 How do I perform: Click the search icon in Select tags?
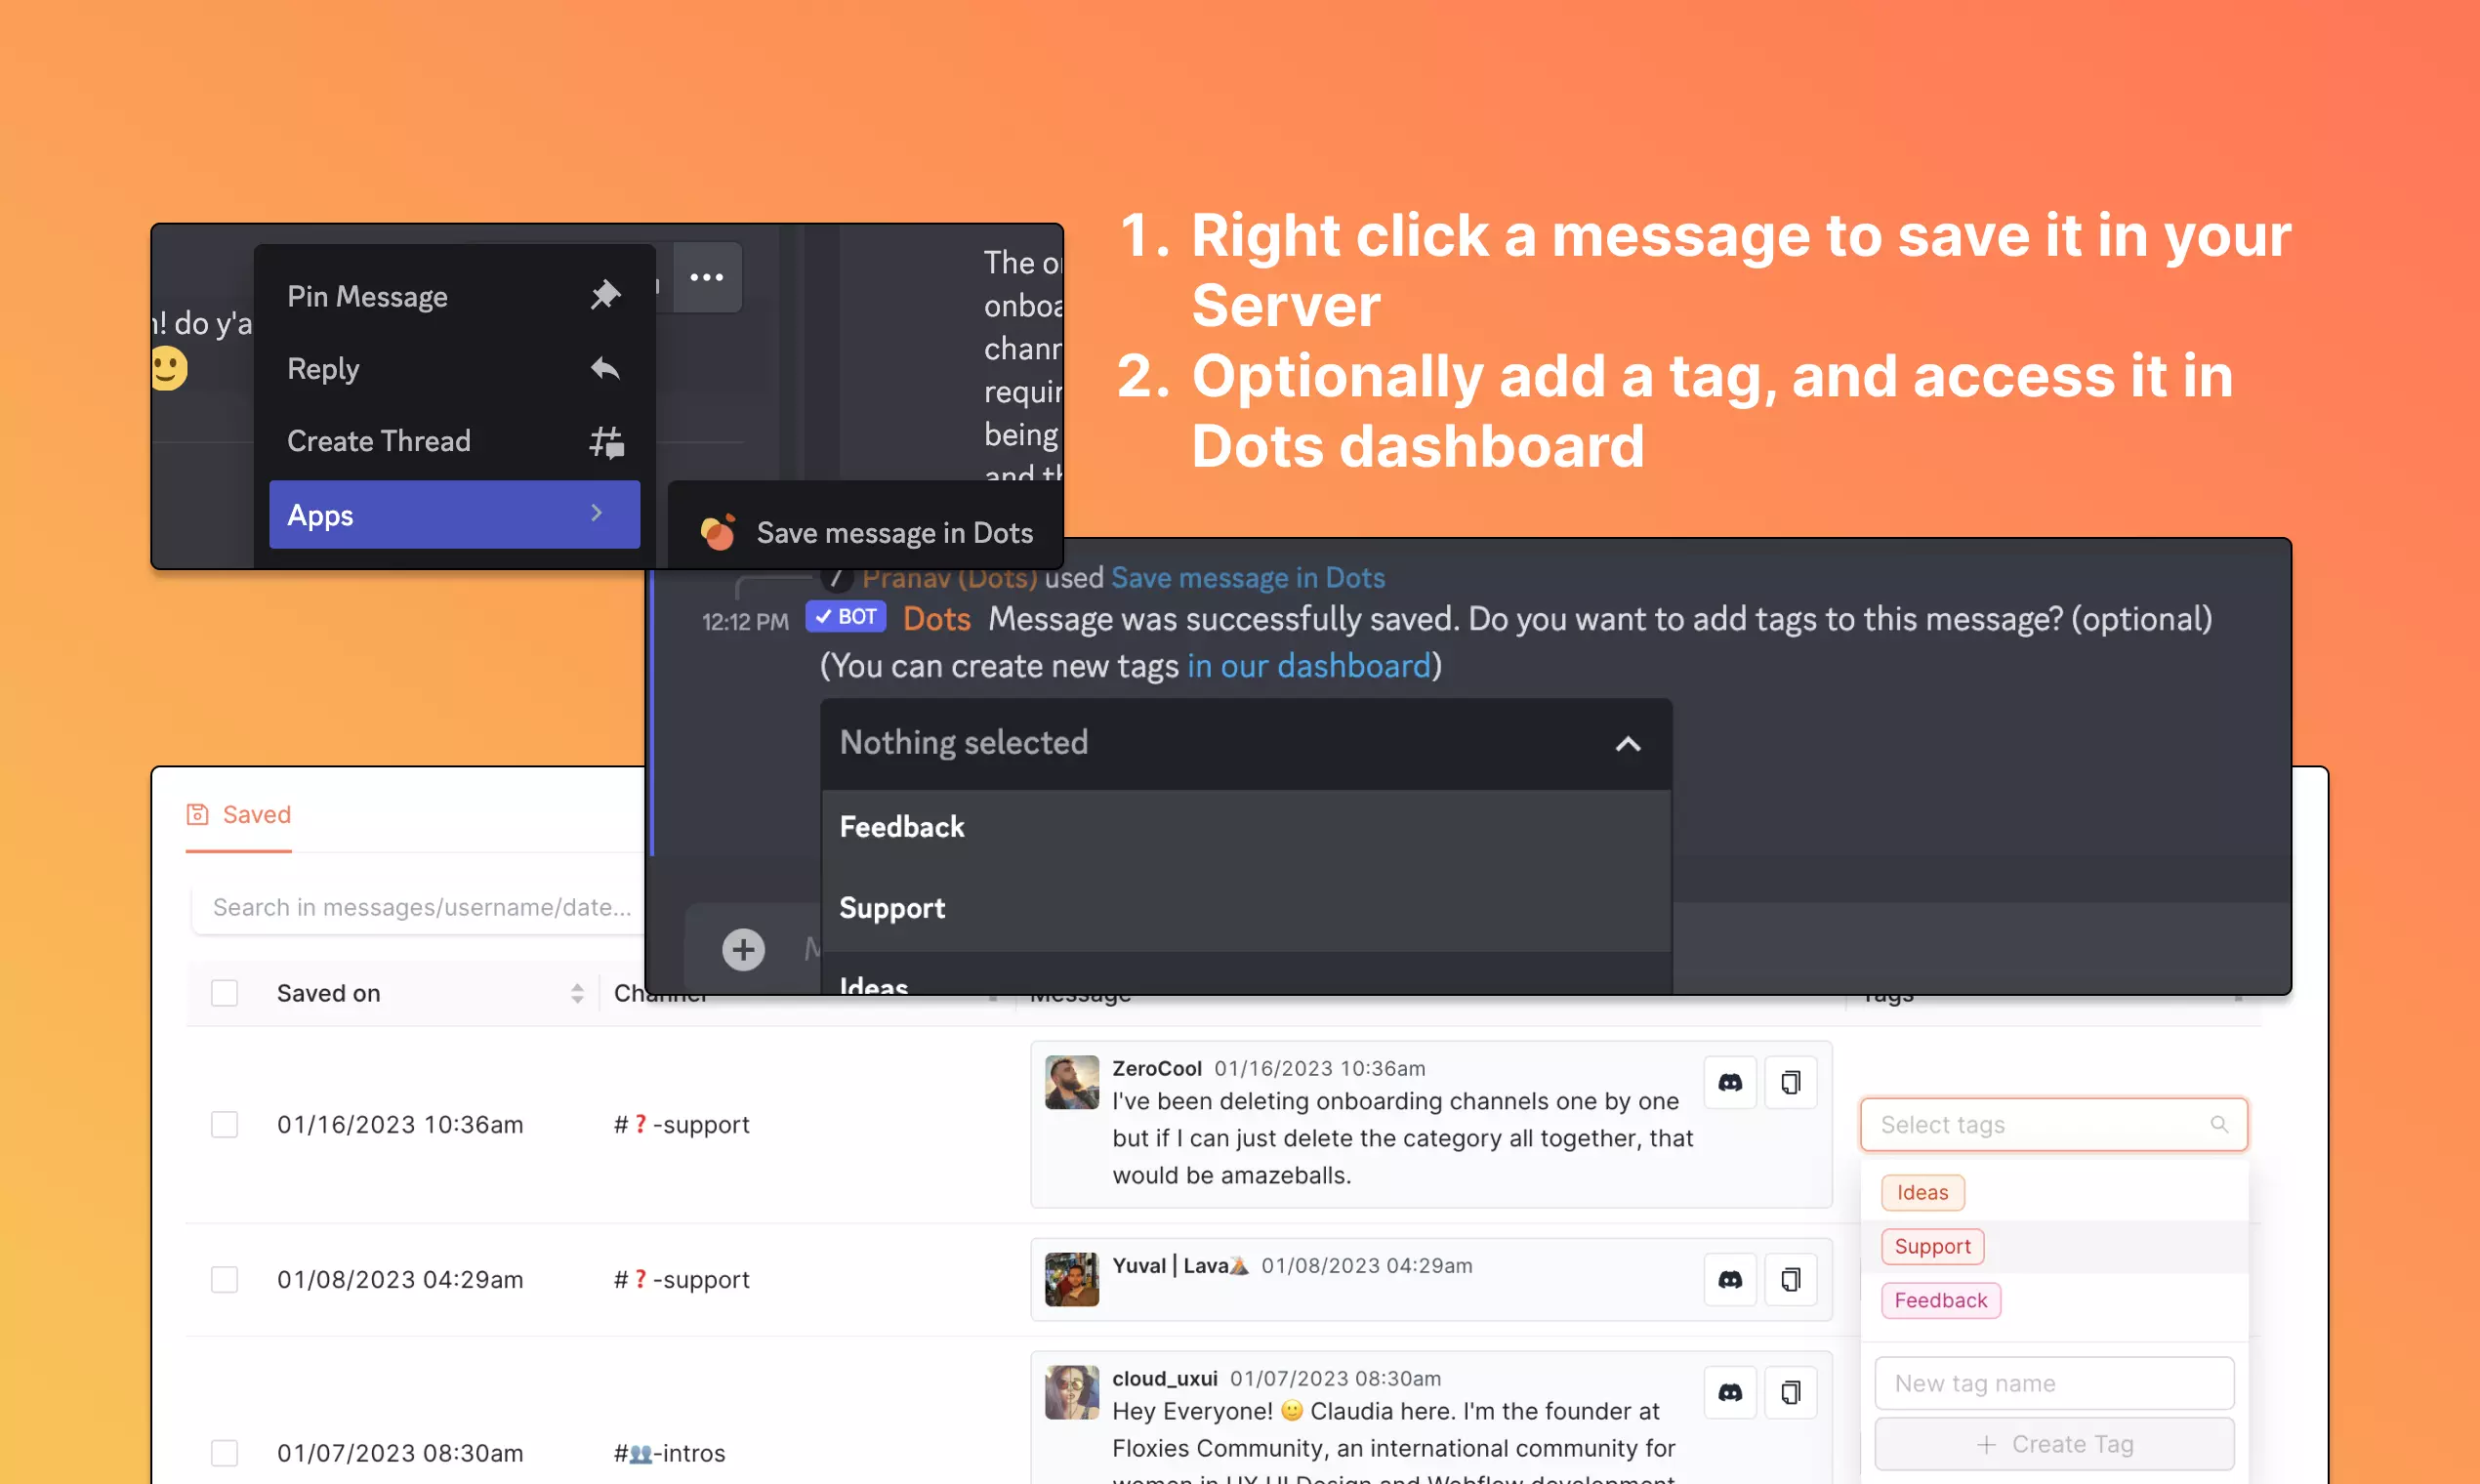tap(2219, 1124)
